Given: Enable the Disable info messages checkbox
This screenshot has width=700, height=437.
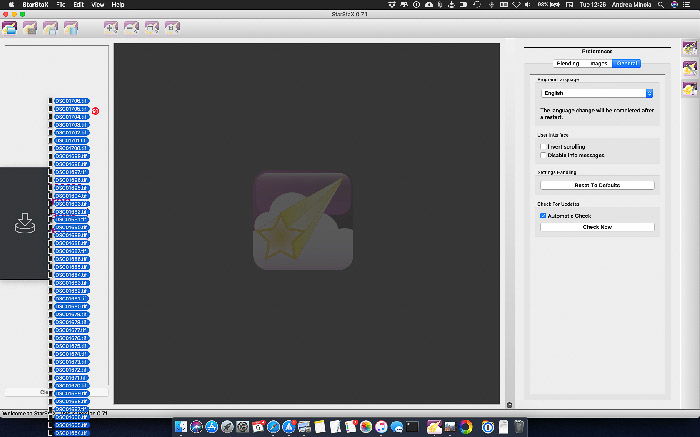Looking at the screenshot, I should 543,155.
